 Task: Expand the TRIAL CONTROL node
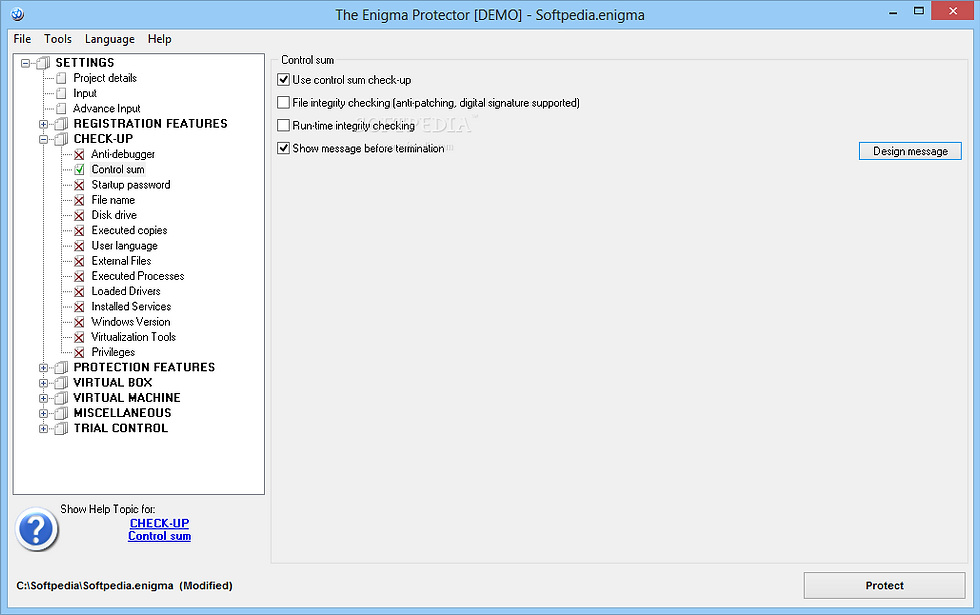[x=44, y=428]
